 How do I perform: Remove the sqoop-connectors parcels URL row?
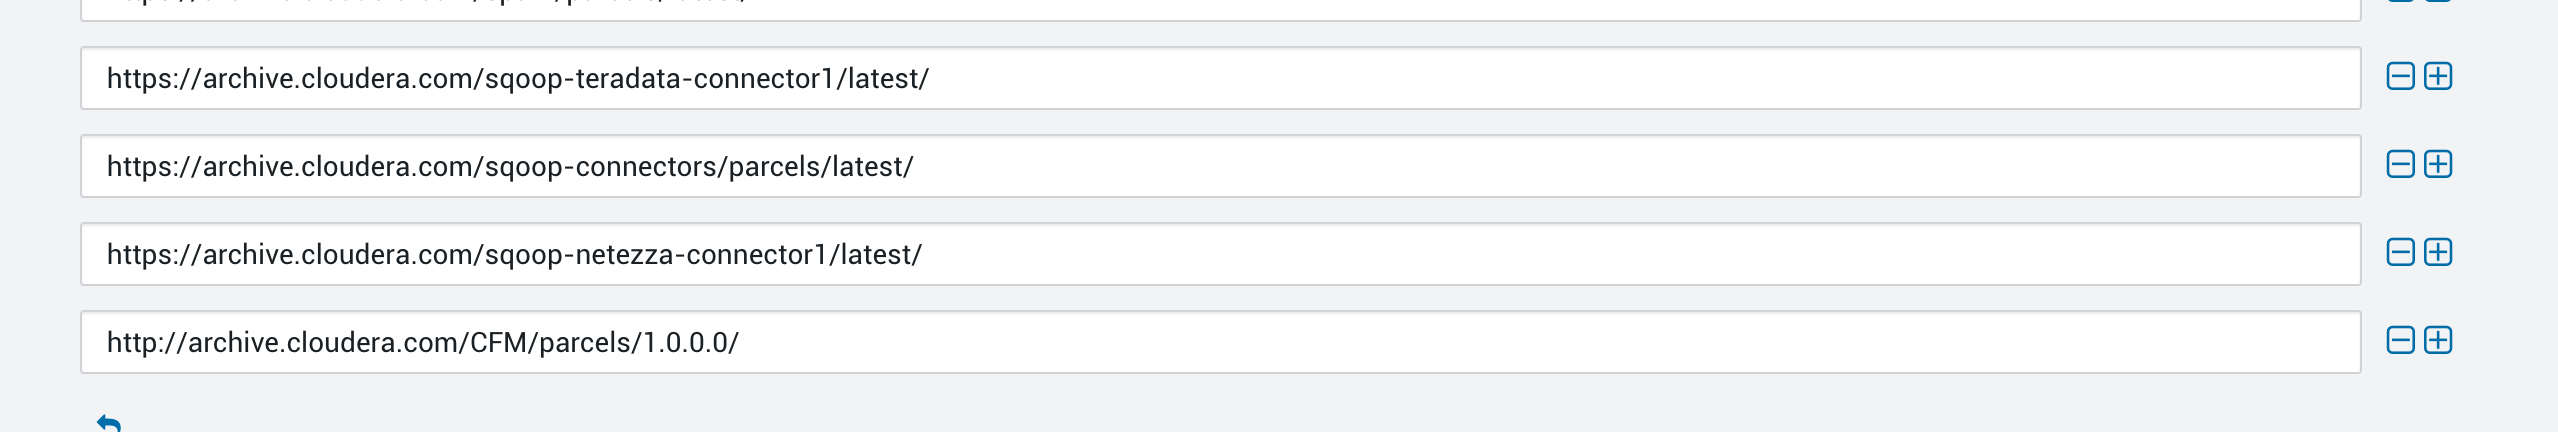click(2400, 165)
